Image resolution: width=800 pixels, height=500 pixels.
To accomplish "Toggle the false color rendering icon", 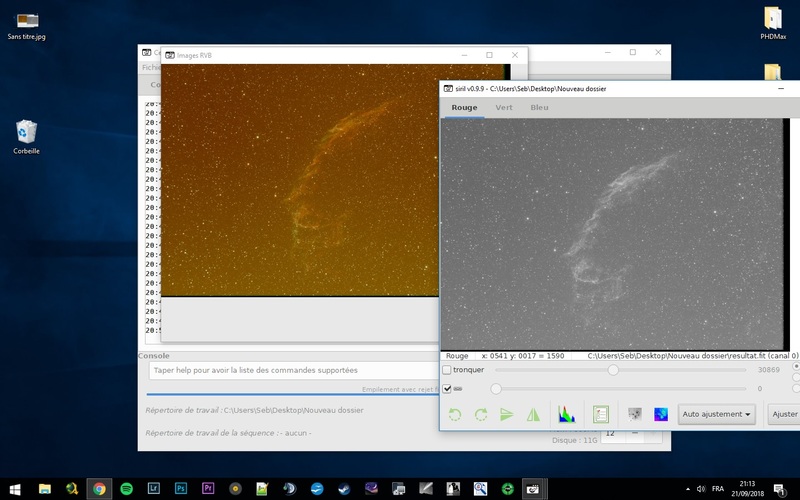I will pos(661,414).
